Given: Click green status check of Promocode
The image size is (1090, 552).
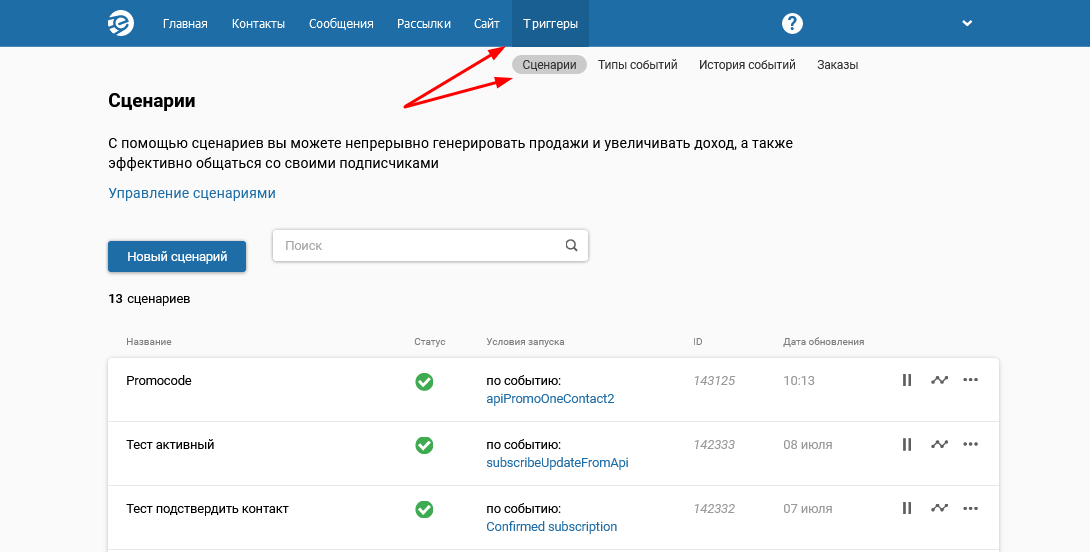Looking at the screenshot, I should coord(424,382).
